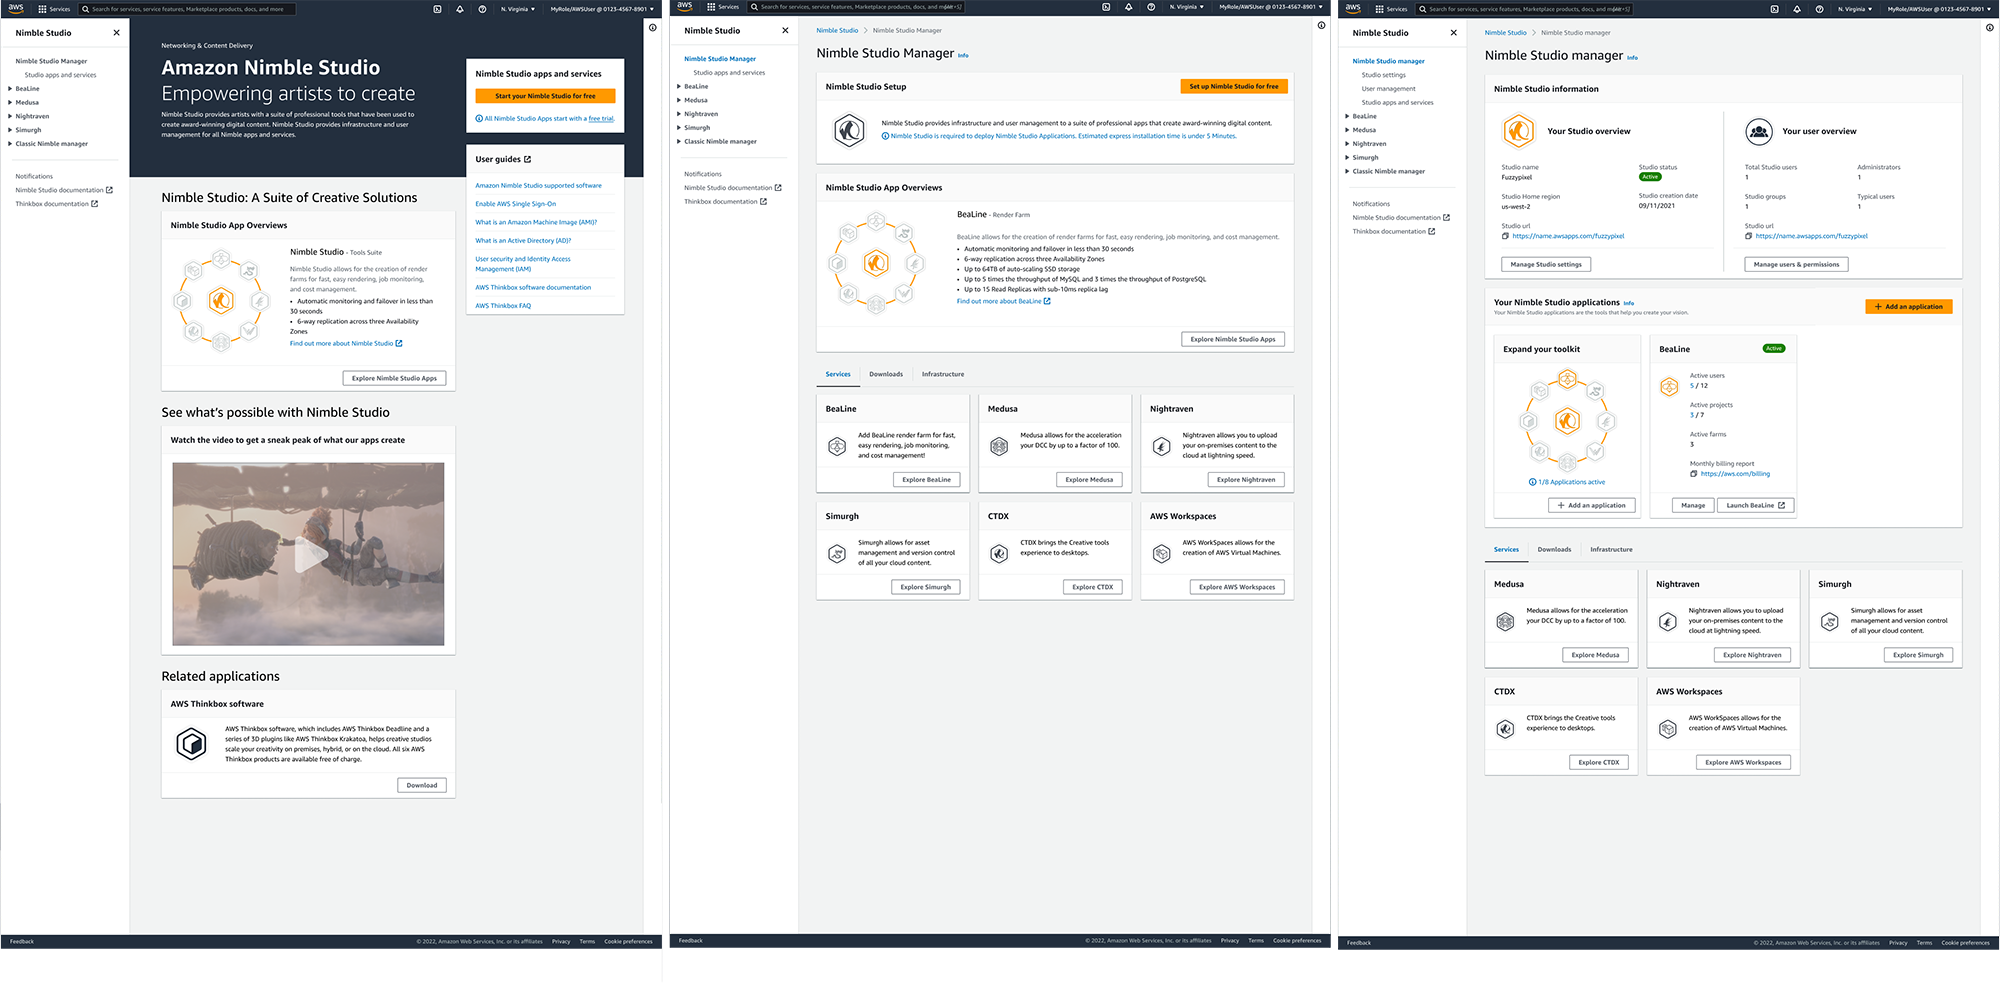Click the orange Your Studio overview icon
2000x983 pixels.
coord(1518,131)
